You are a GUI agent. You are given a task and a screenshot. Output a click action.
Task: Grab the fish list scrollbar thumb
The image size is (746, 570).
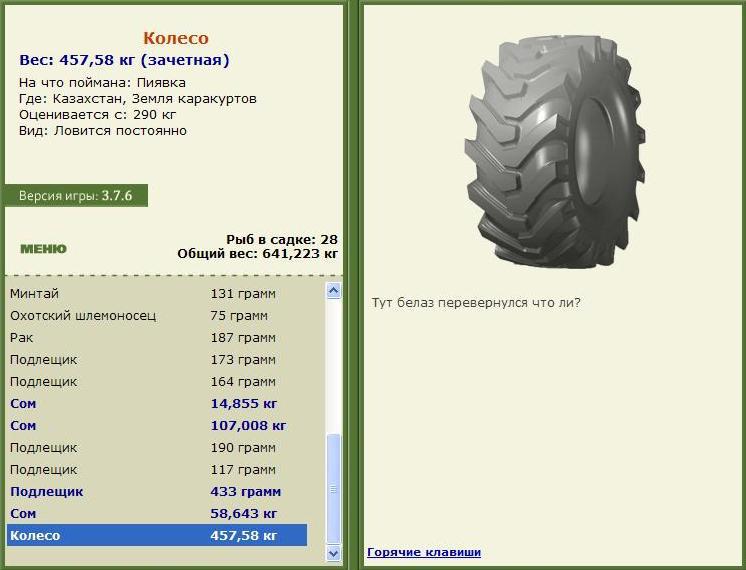(334, 489)
